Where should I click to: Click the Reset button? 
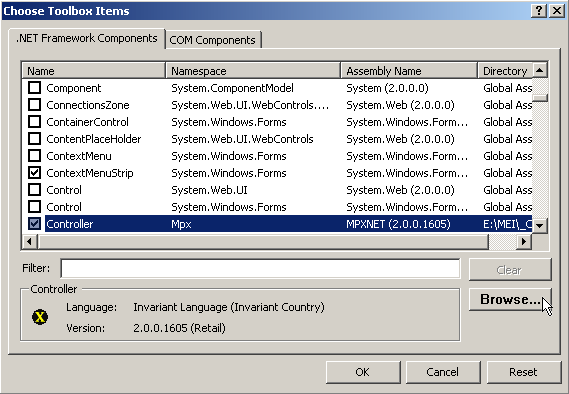pyautogui.click(x=523, y=372)
